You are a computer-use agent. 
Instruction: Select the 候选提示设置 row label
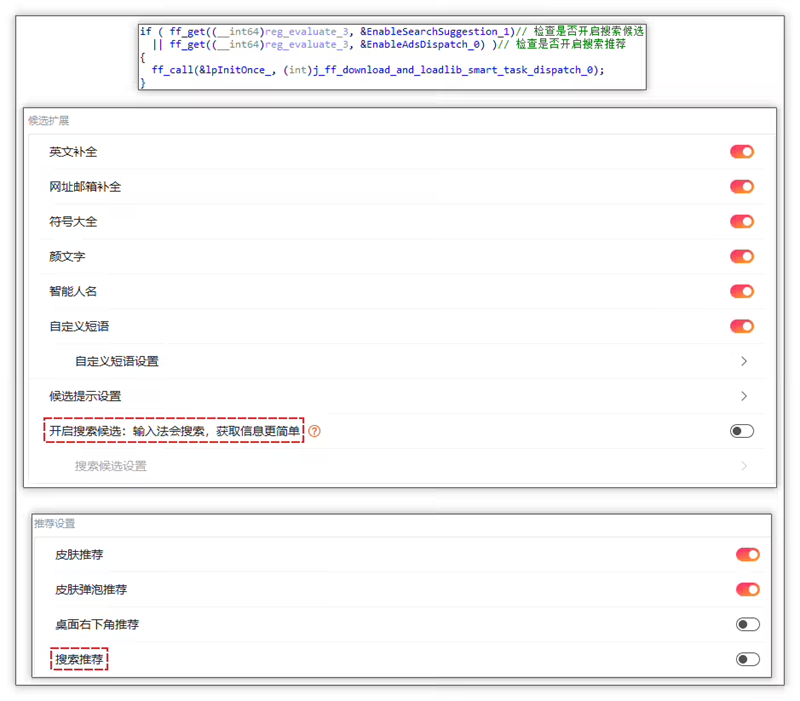85,396
